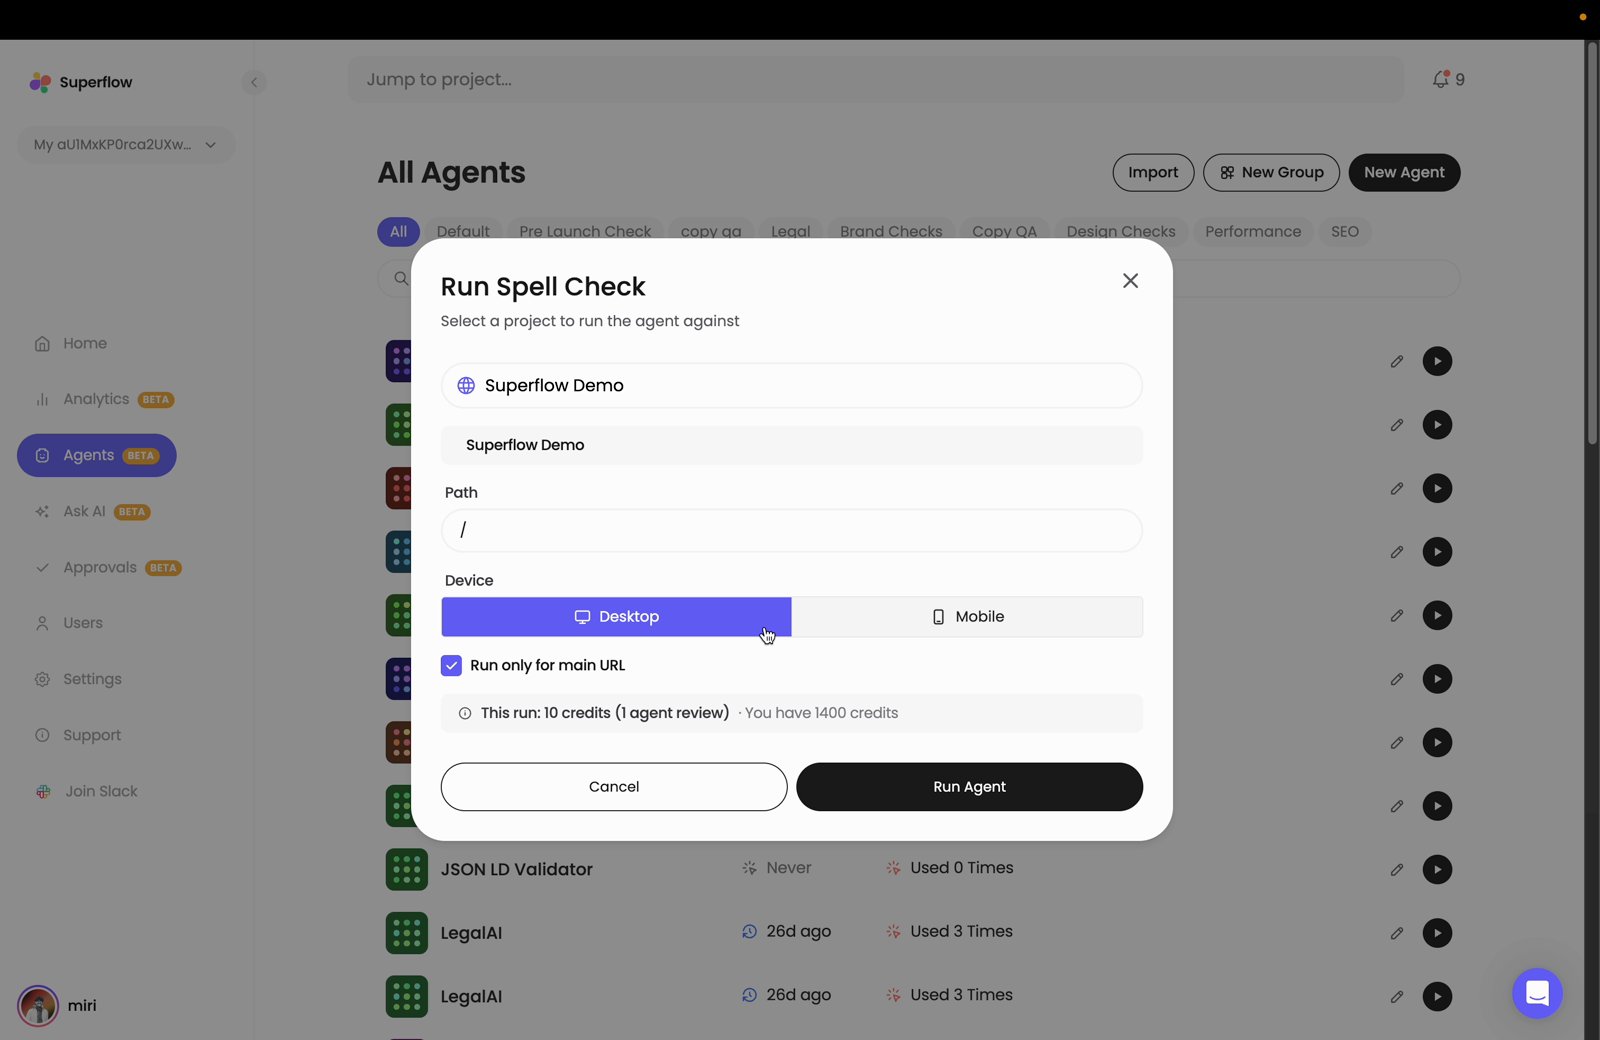Select the Superflow Demo project option
The width and height of the screenshot is (1600, 1040).
coord(791,445)
